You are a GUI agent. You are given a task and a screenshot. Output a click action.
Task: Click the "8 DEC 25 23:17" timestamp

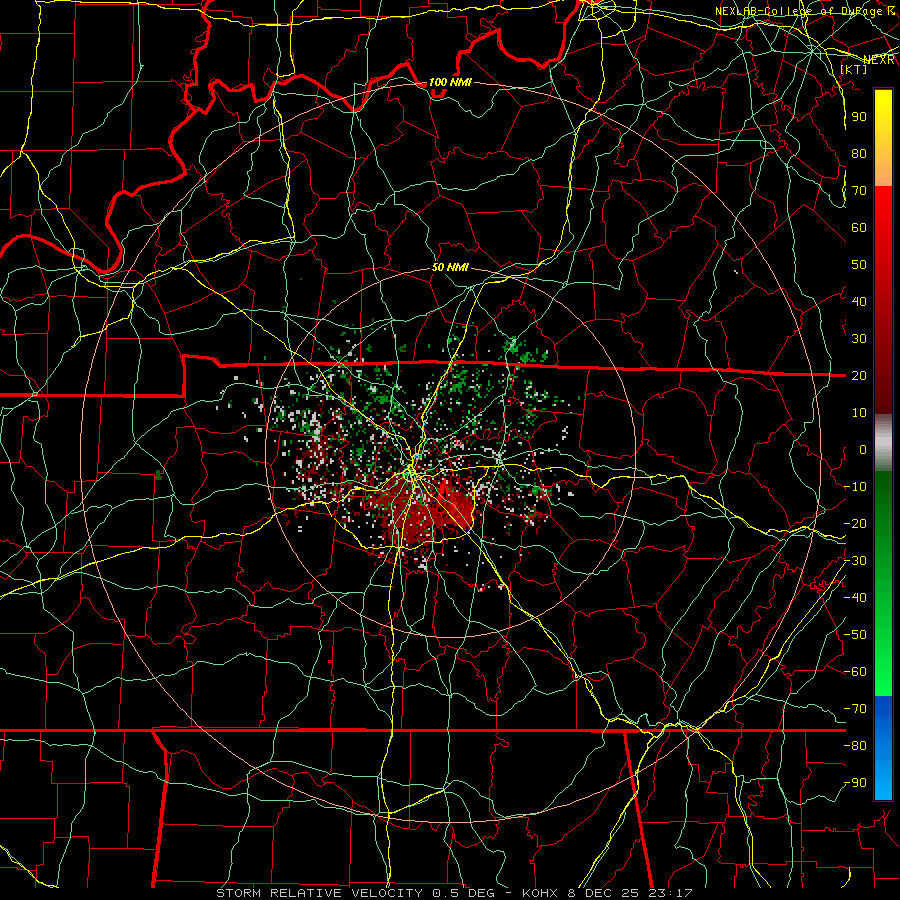(x=628, y=893)
